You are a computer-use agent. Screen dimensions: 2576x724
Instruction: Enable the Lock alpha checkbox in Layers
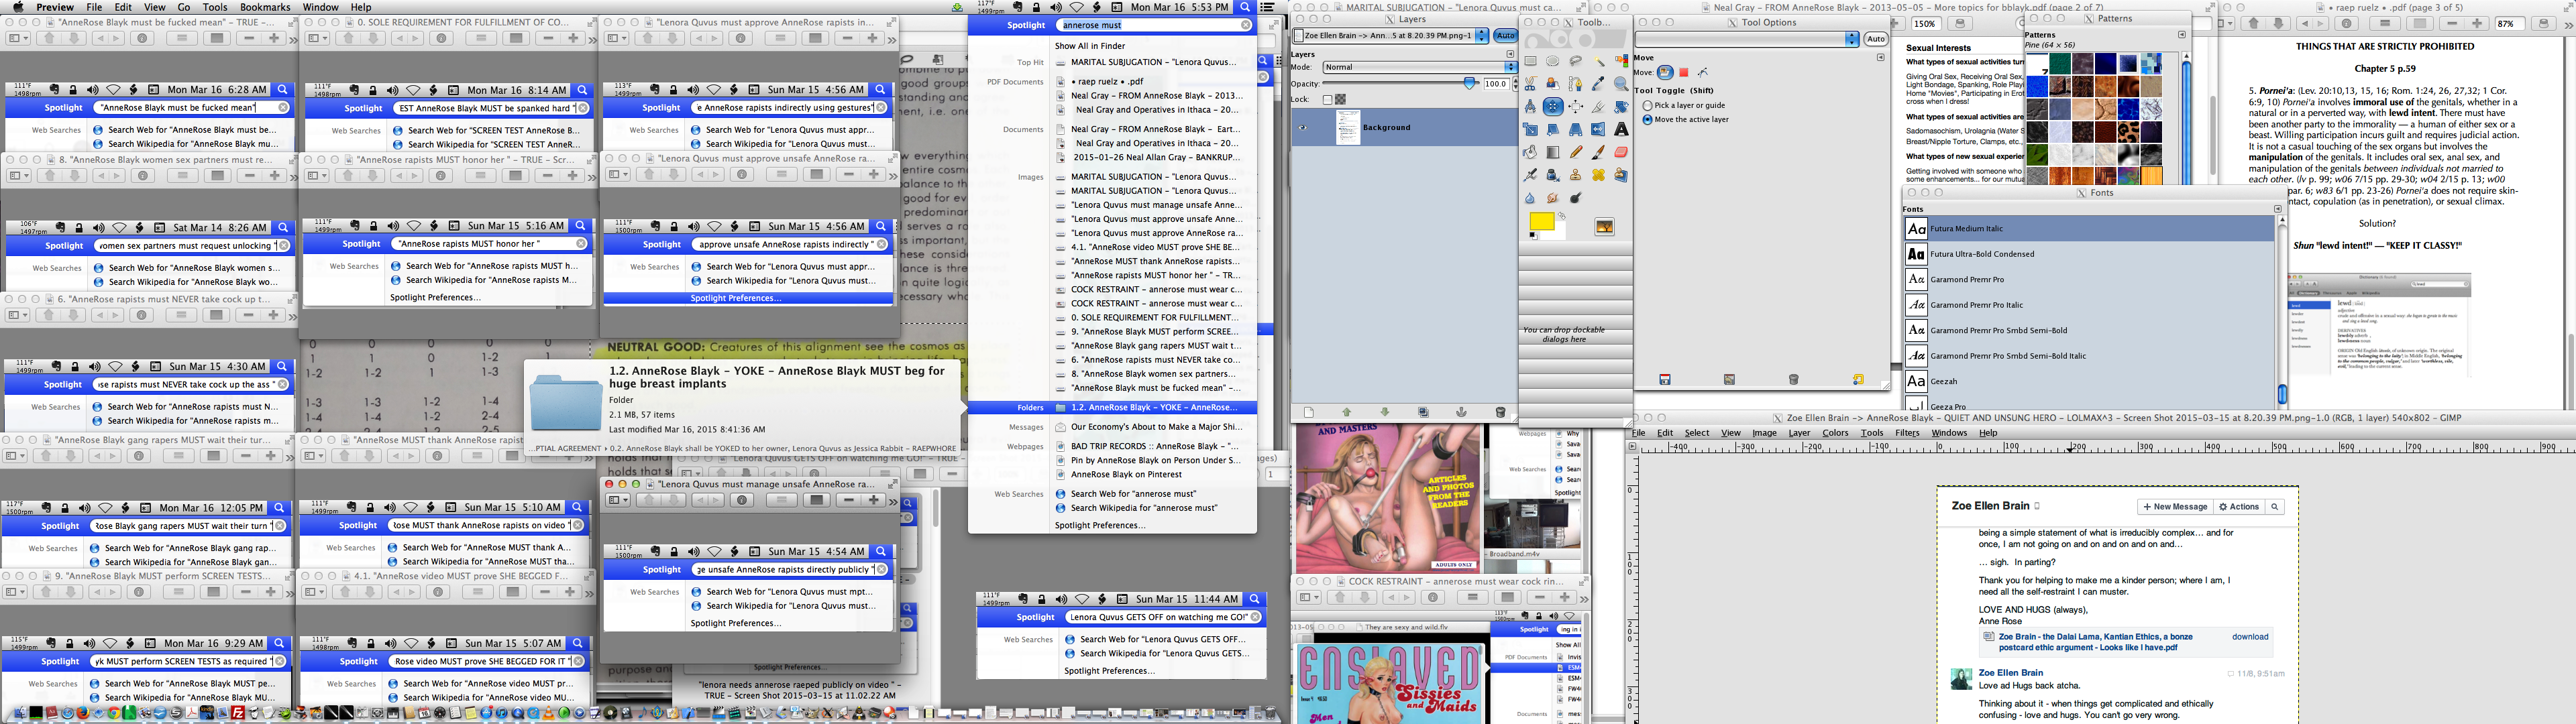[1328, 100]
